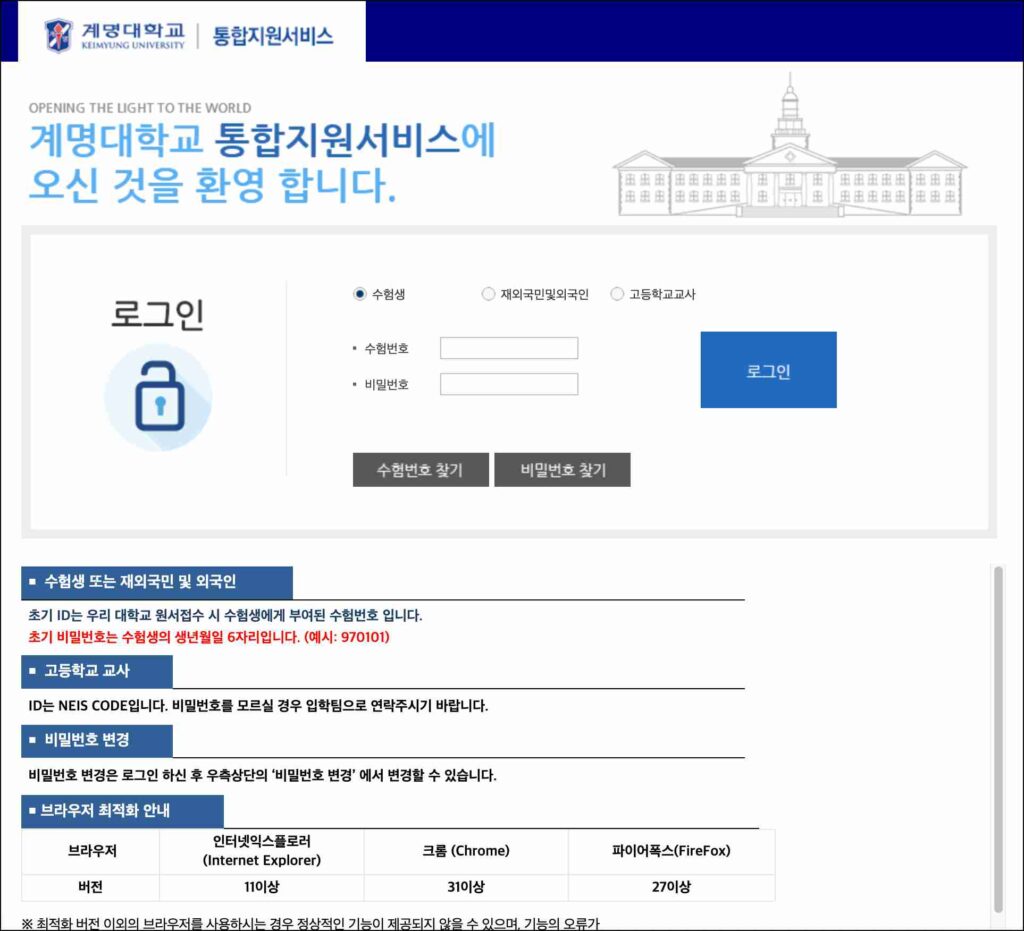The image size is (1024, 931).
Task: Open 수험번호 찾기 to find exam number
Action: (420, 470)
